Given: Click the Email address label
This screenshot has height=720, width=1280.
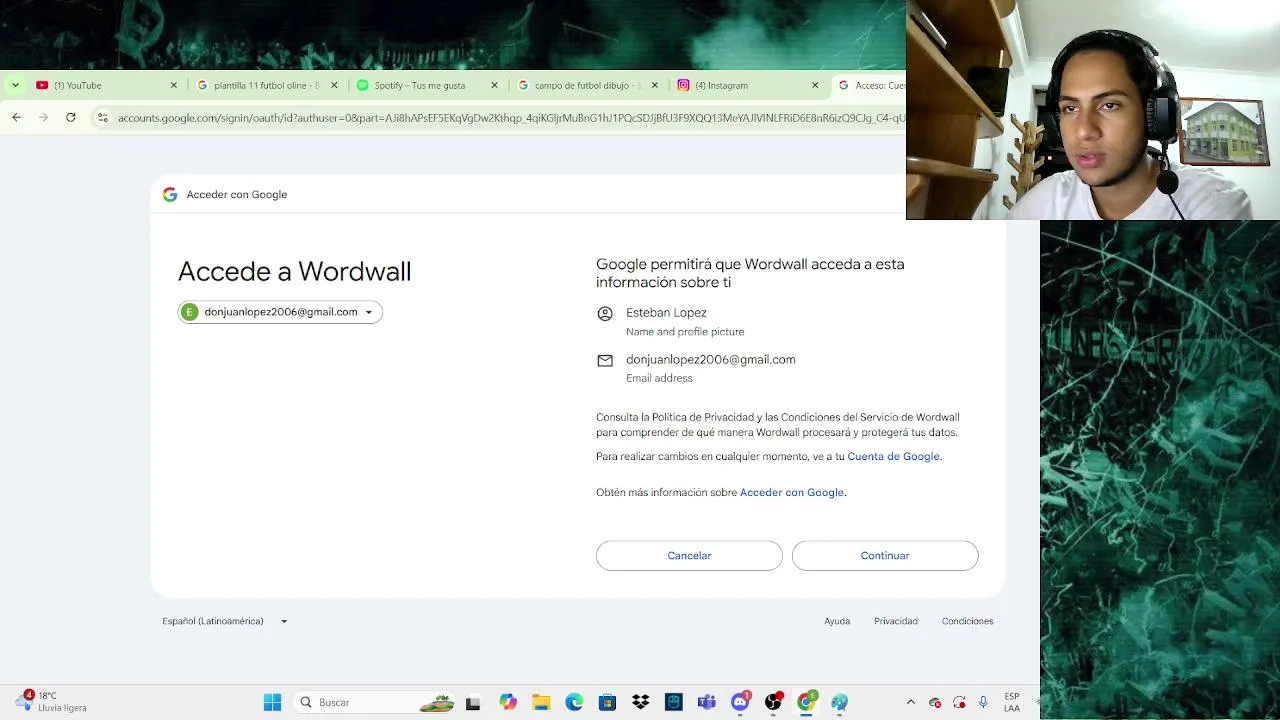Looking at the screenshot, I should (x=659, y=378).
